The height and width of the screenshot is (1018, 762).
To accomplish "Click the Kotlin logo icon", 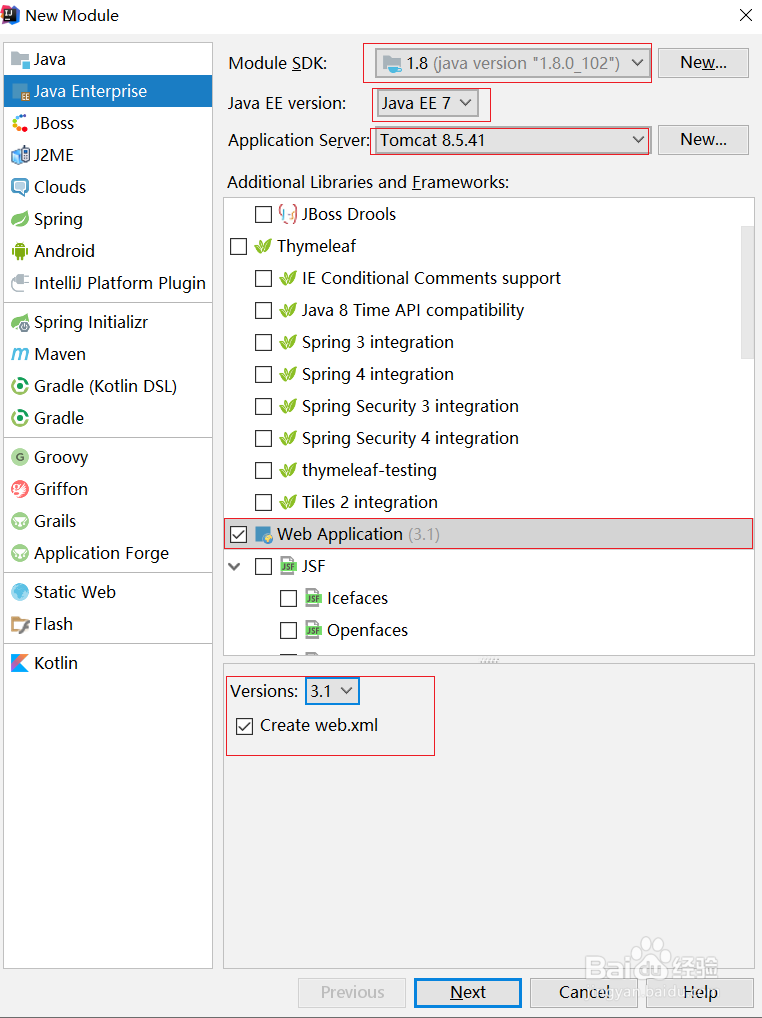I will click(19, 663).
